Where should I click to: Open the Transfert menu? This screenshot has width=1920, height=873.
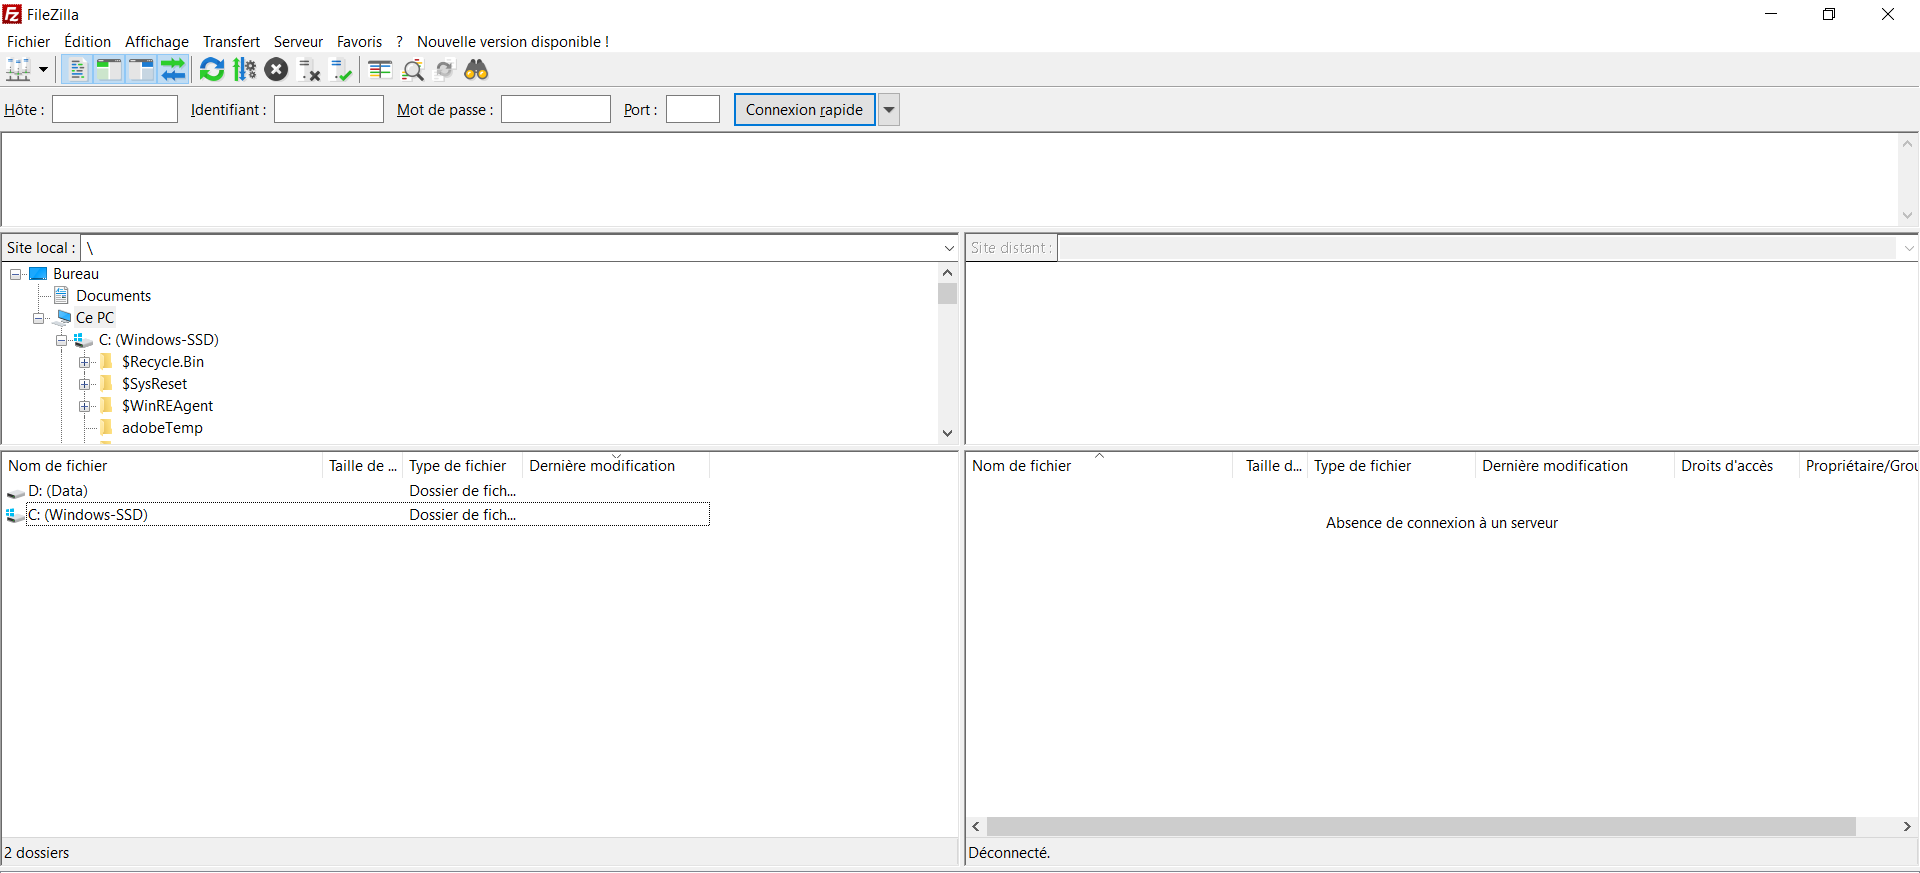pos(231,41)
